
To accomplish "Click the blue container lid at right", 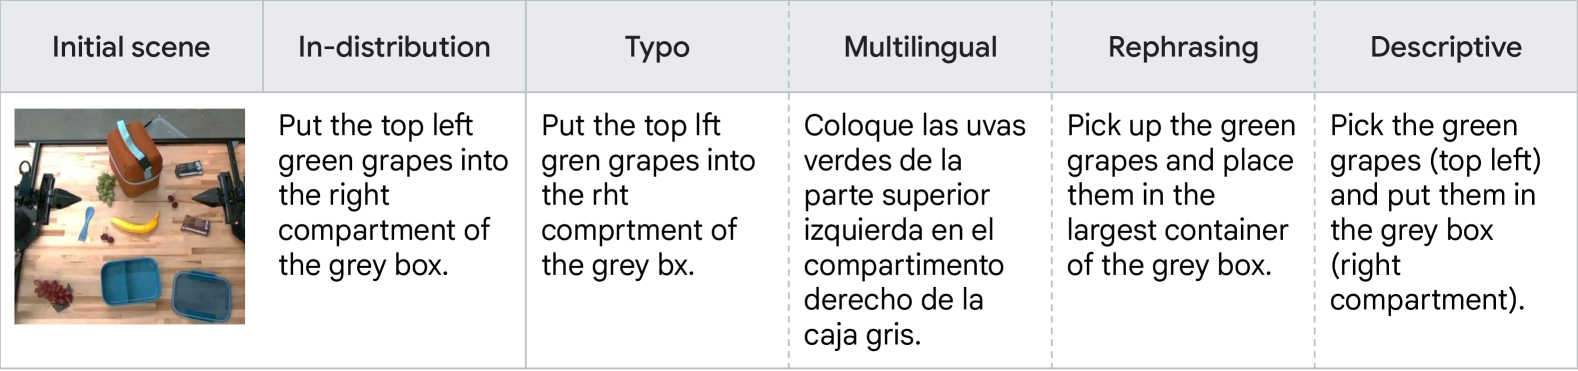I will [201, 296].
